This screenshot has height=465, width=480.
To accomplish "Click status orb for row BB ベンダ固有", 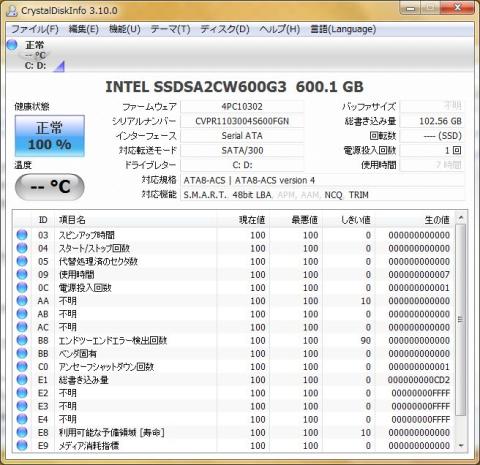I will point(22,353).
